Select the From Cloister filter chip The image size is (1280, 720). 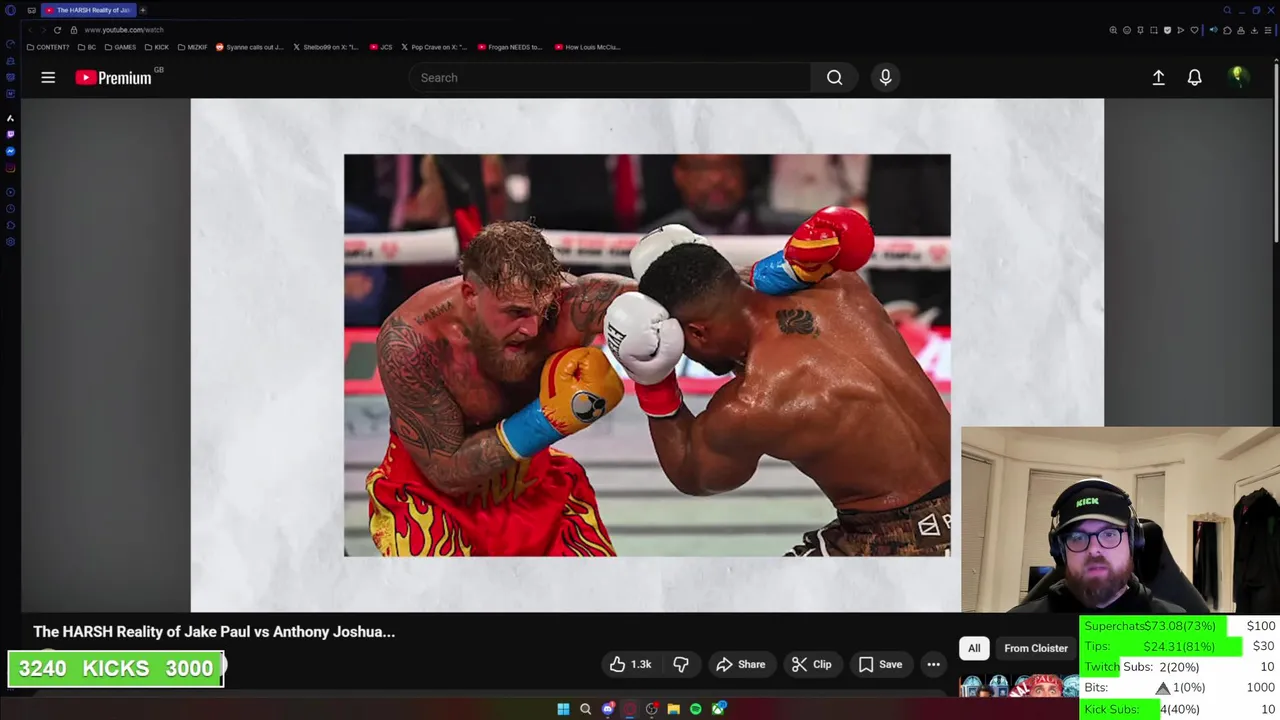pyautogui.click(x=1036, y=648)
